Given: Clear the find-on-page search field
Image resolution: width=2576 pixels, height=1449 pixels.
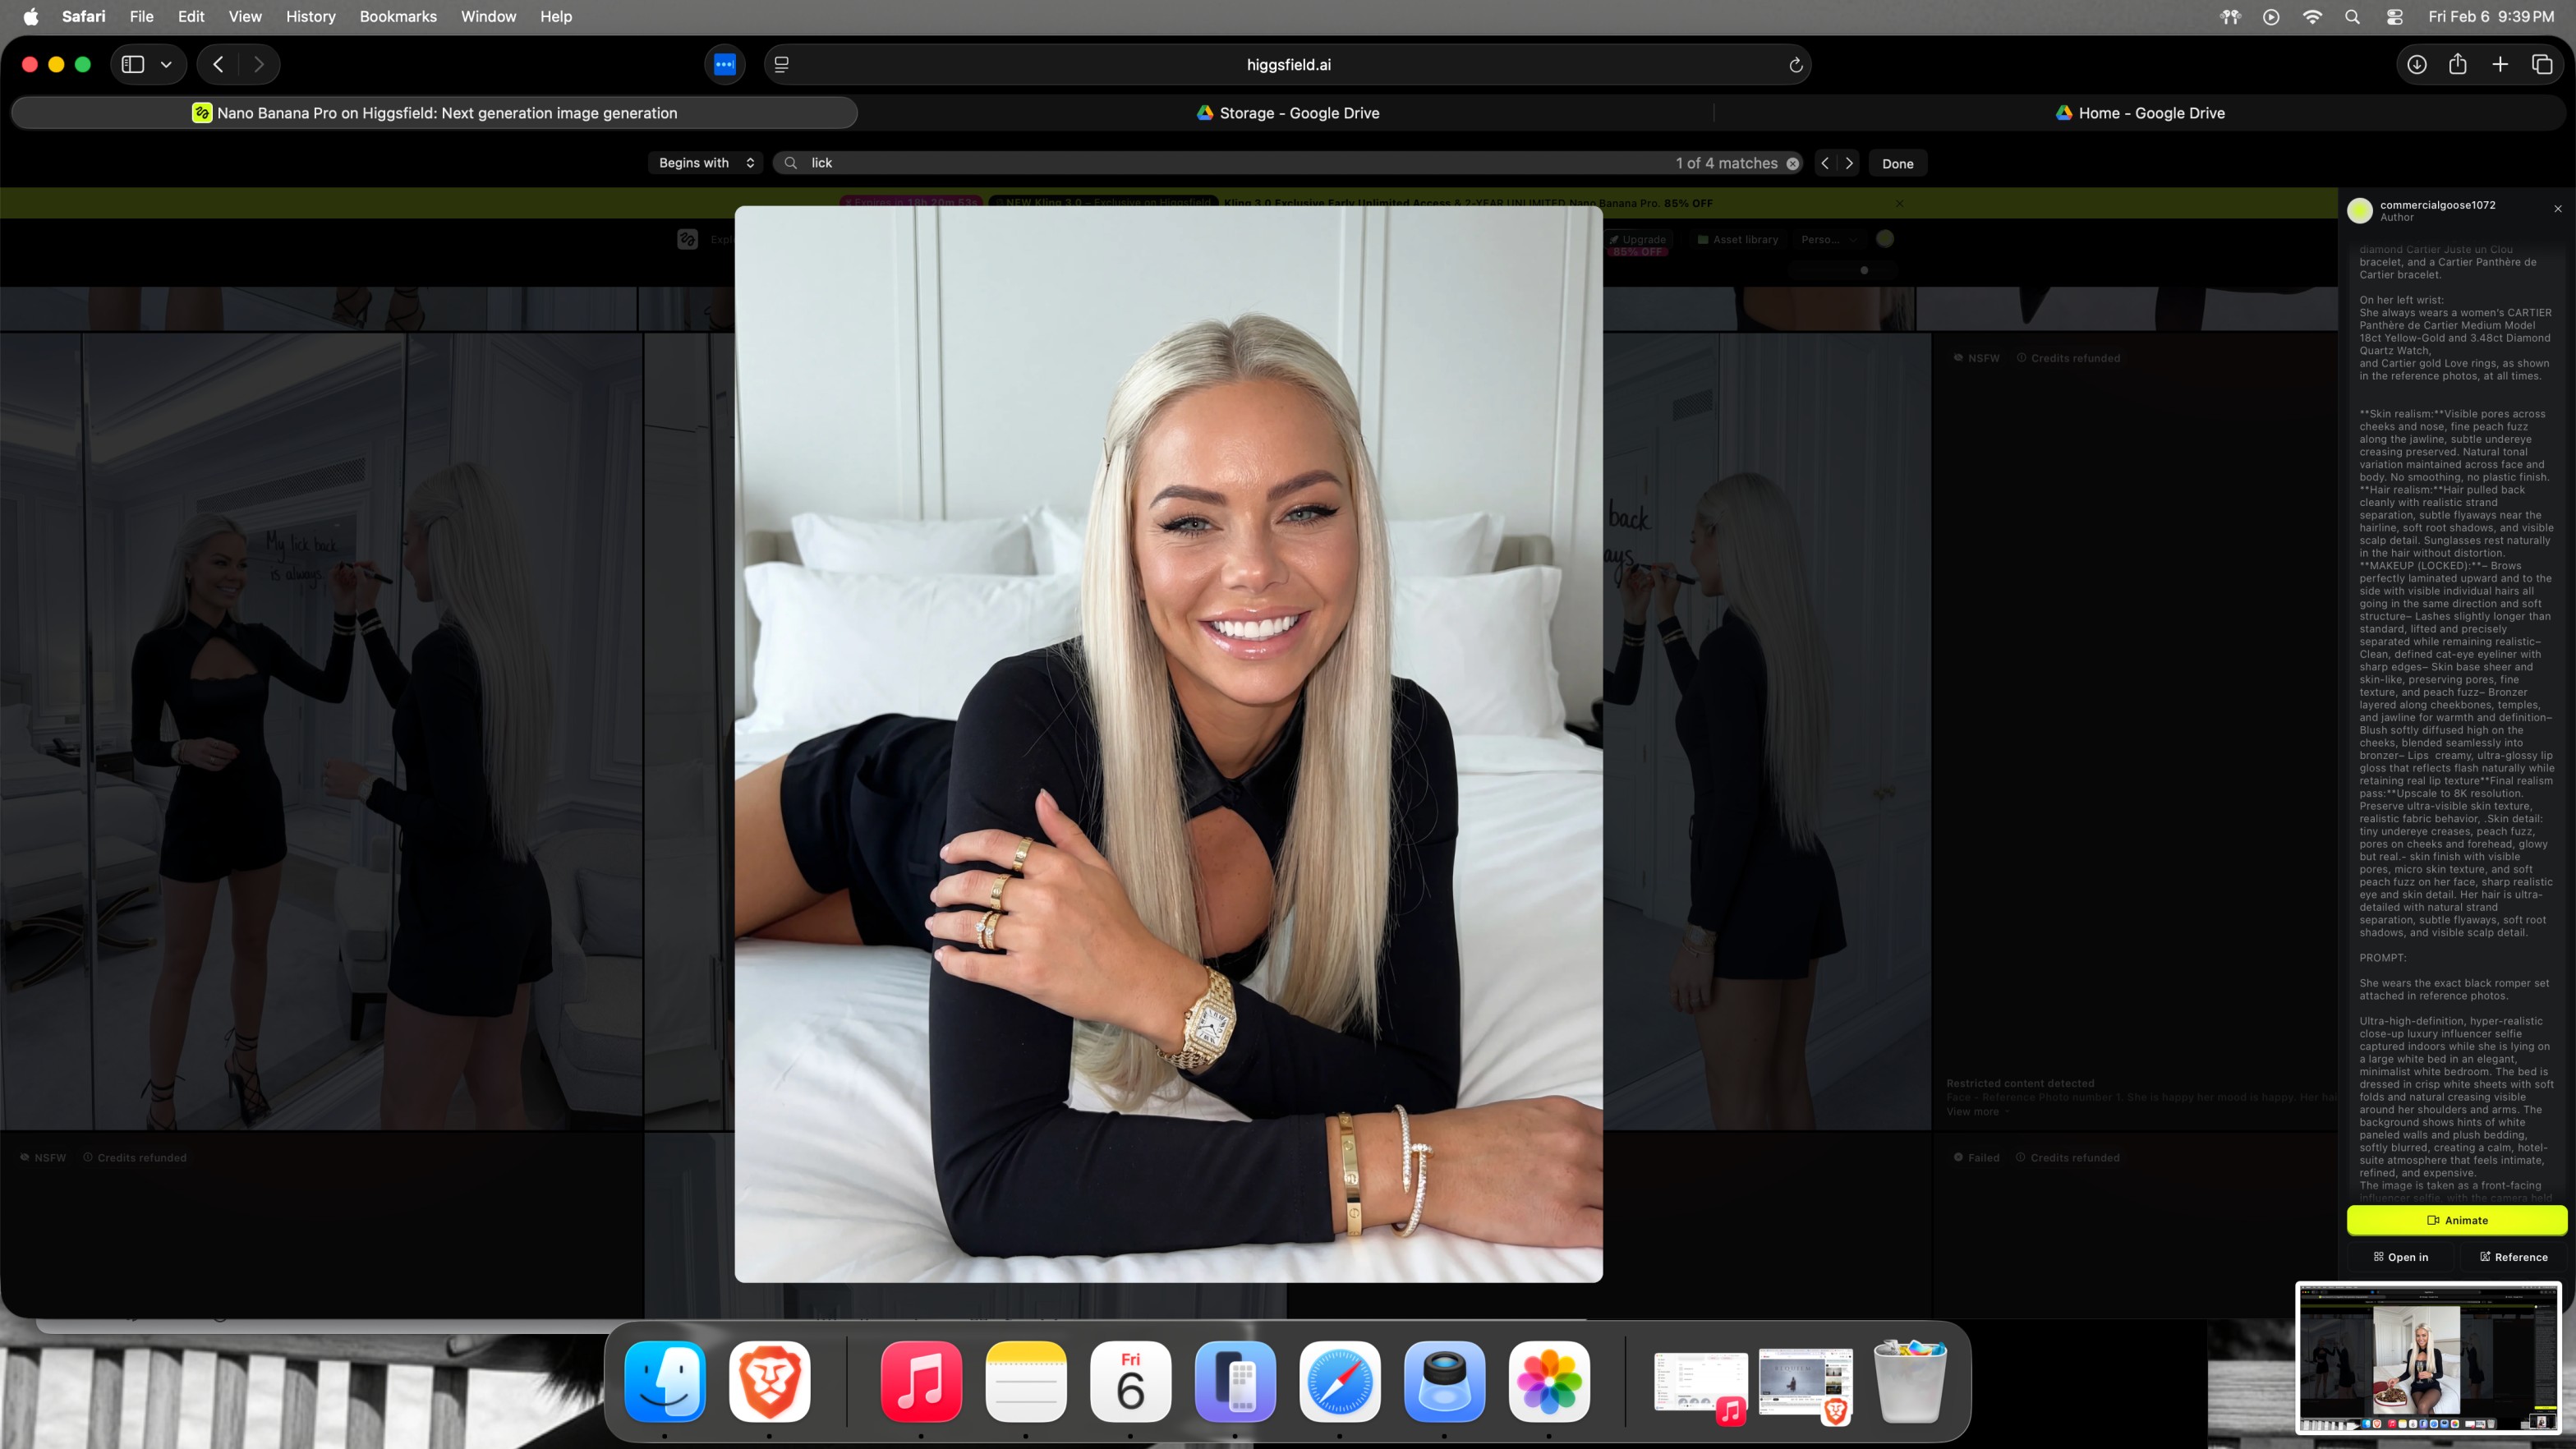Looking at the screenshot, I should tap(1793, 163).
